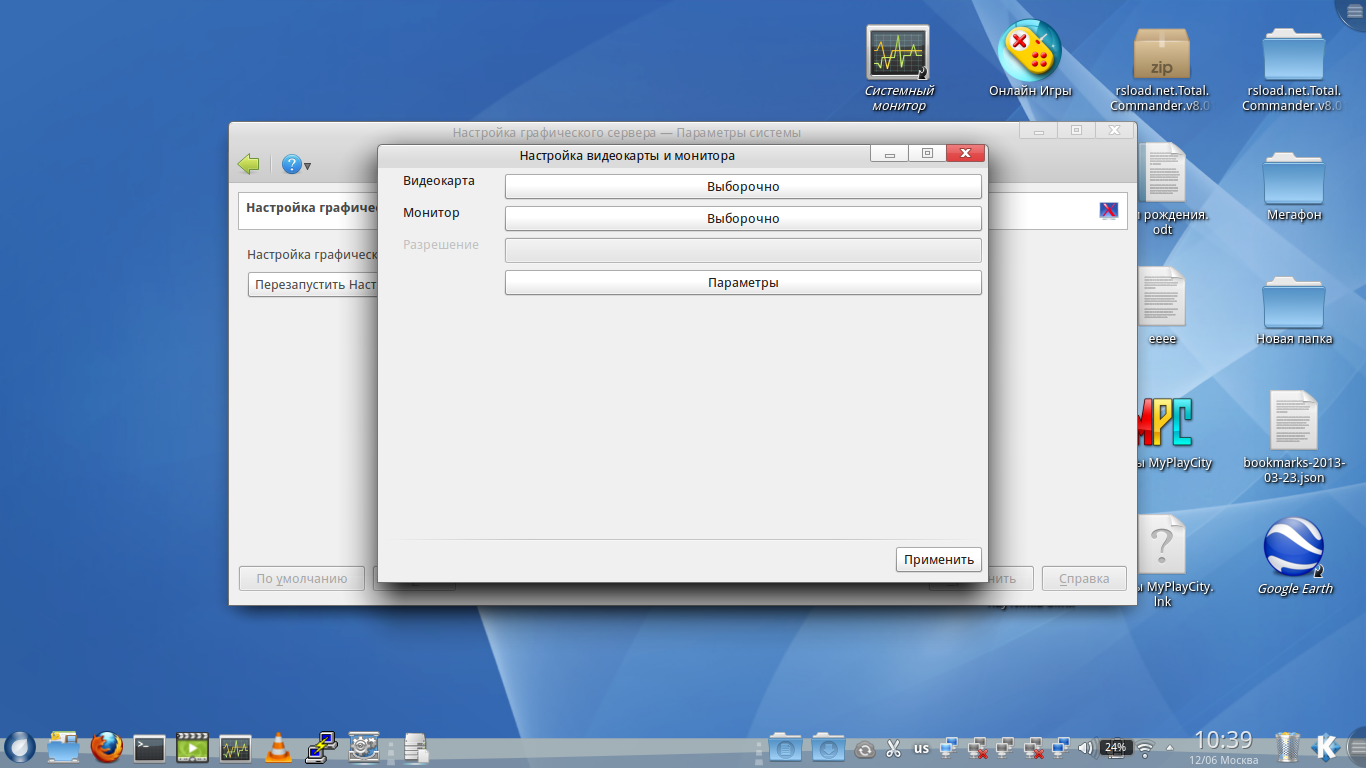Click the 'Видеокарта' label text
This screenshot has width=1366, height=768.
pos(439,181)
